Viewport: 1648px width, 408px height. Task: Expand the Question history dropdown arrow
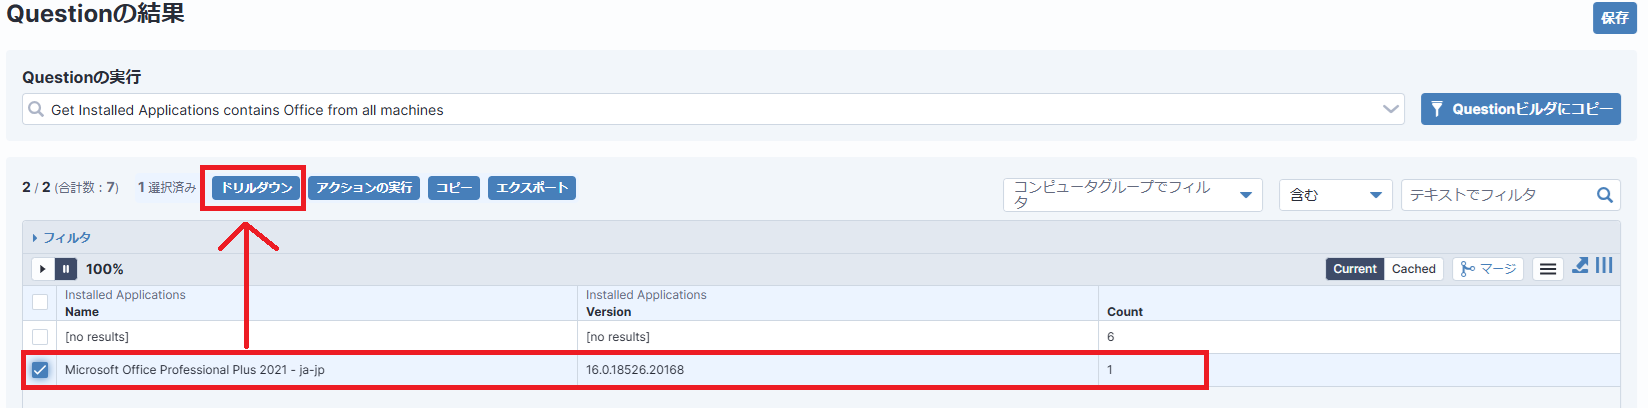coord(1391,109)
